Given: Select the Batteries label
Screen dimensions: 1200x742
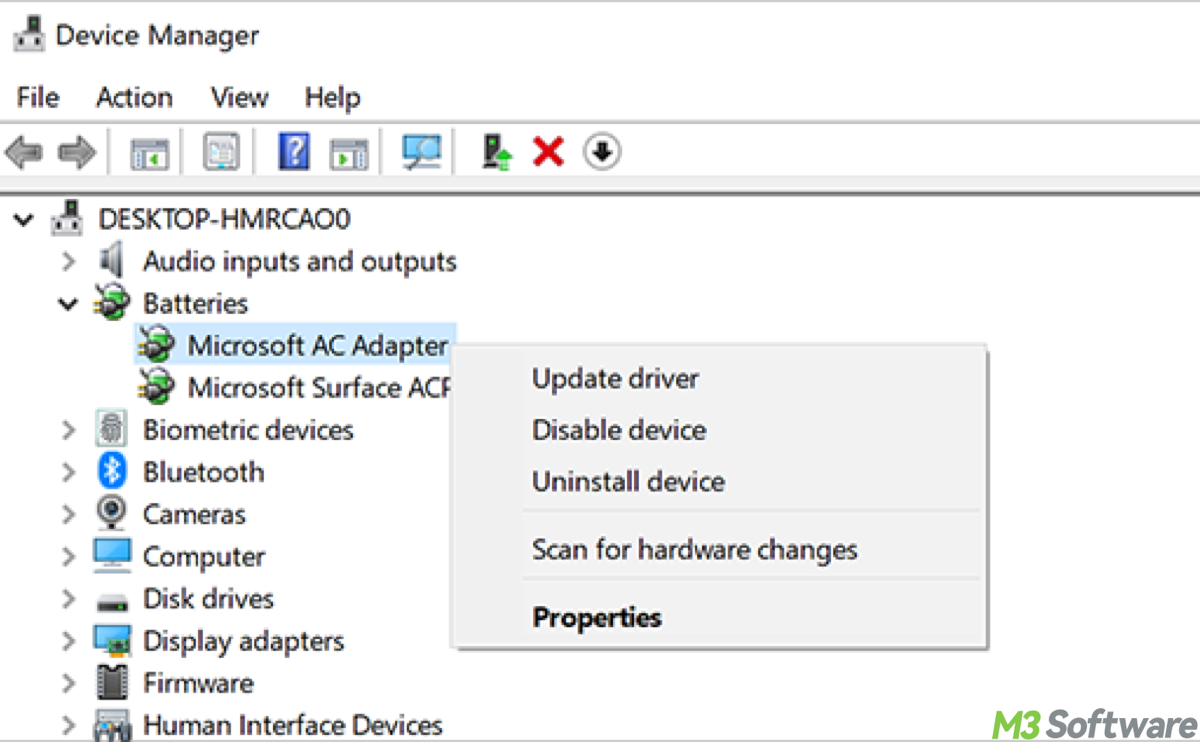Looking at the screenshot, I should [195, 303].
